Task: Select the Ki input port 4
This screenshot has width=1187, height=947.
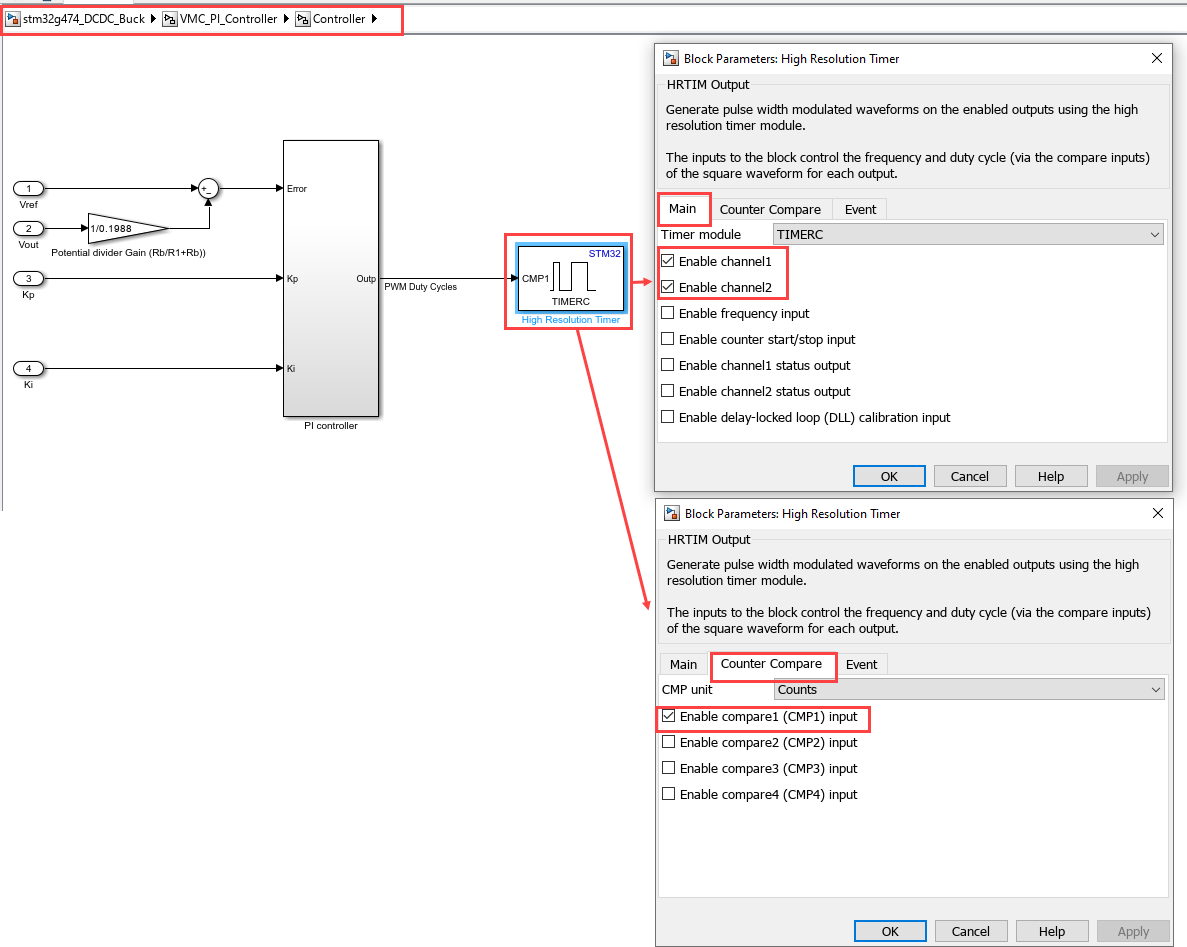Action: [x=29, y=368]
